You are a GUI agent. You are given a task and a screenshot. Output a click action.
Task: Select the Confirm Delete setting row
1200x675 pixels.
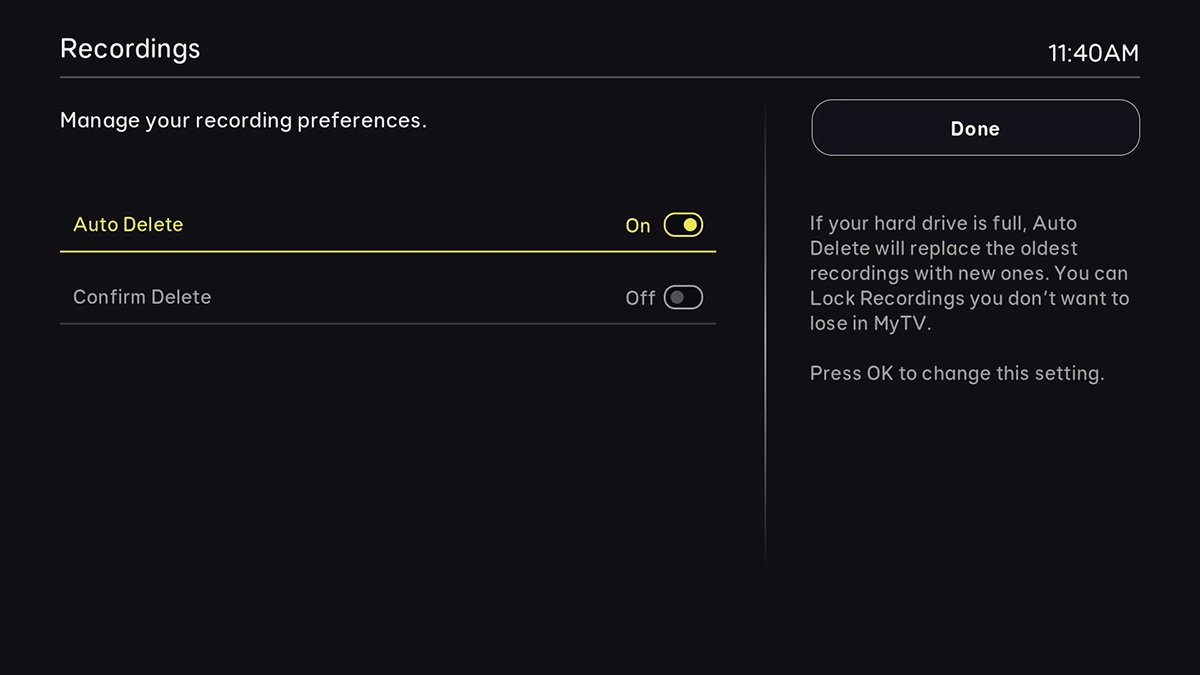(x=388, y=297)
